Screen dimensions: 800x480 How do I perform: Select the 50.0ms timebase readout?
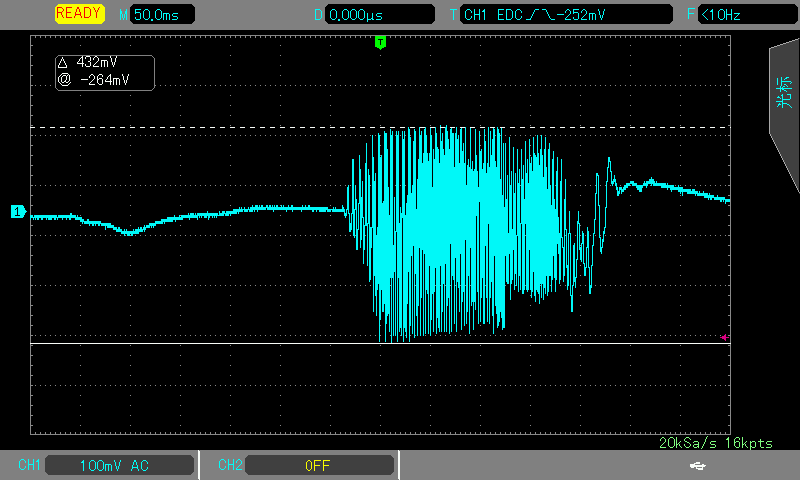coord(162,15)
